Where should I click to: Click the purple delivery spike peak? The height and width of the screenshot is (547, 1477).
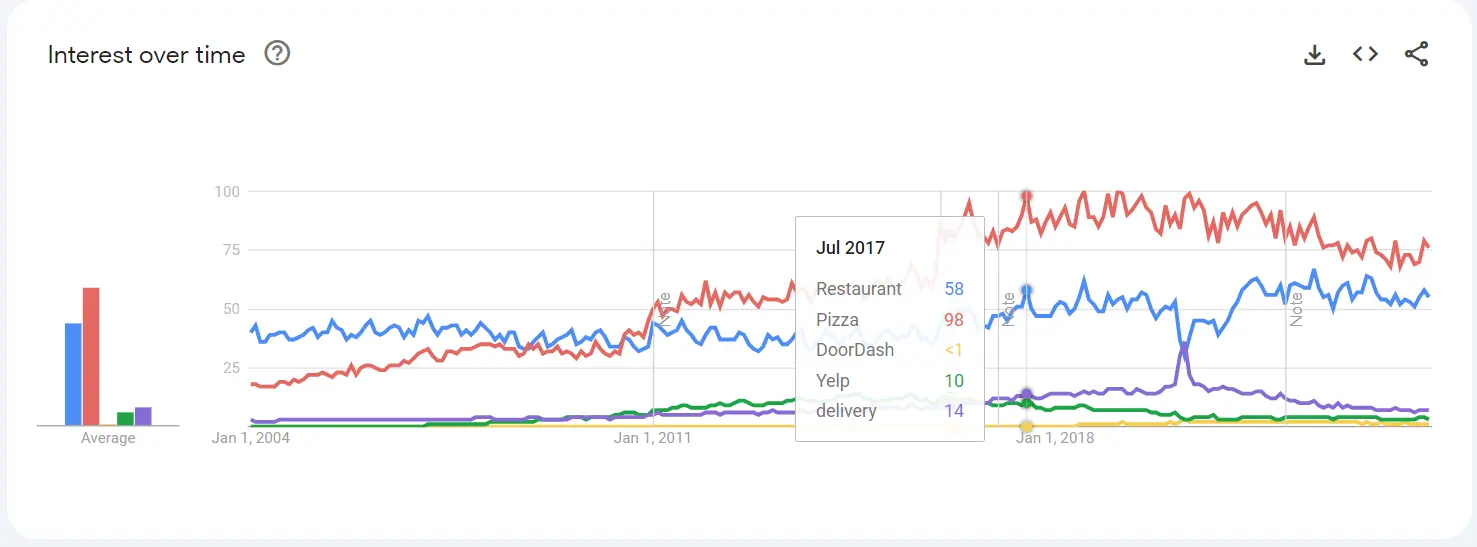tap(1184, 345)
